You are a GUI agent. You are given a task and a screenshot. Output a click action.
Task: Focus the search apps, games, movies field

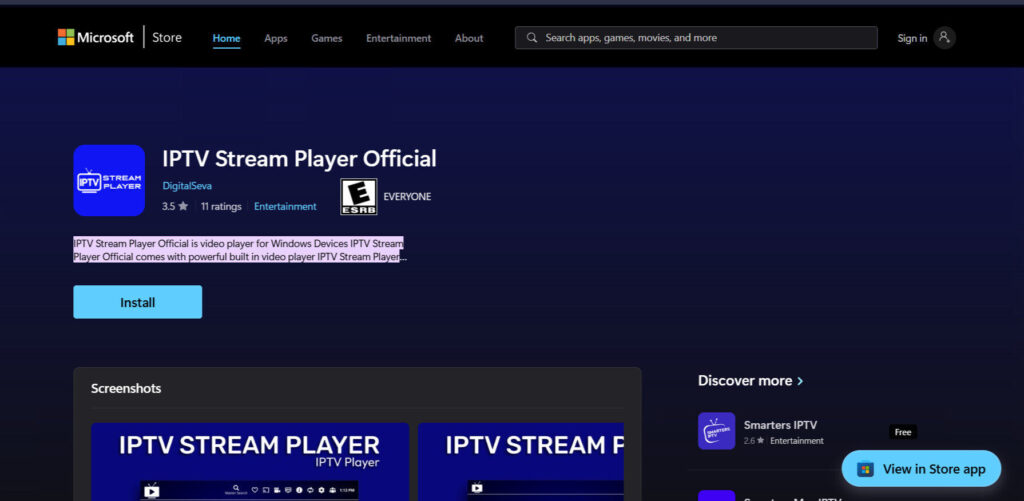point(696,38)
